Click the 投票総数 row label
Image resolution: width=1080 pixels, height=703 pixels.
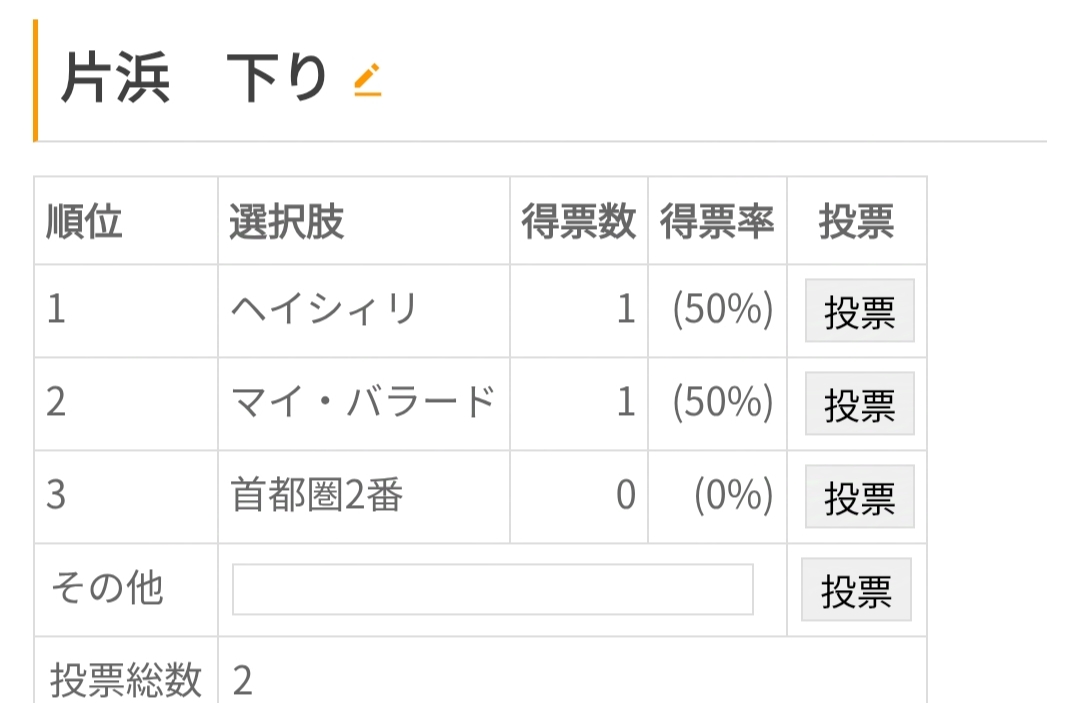(125, 680)
